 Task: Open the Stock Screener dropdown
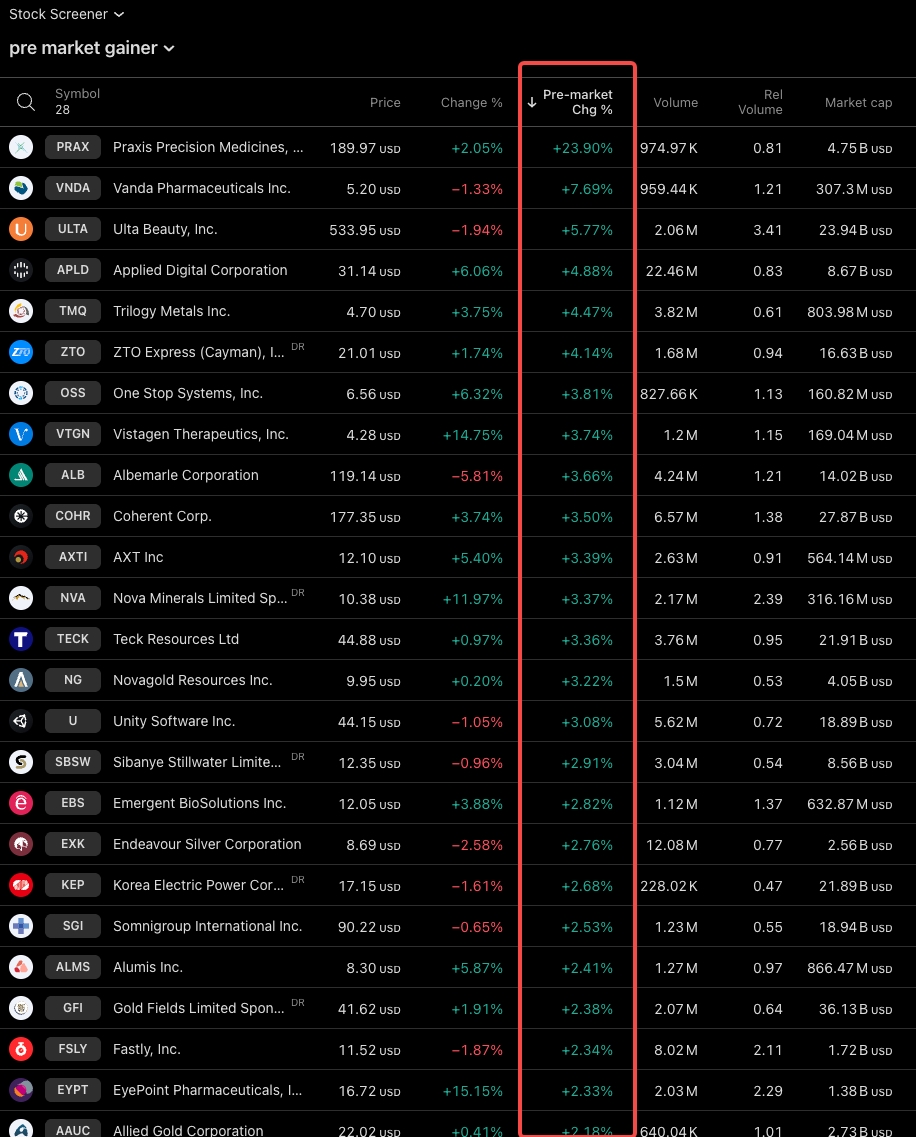point(67,14)
